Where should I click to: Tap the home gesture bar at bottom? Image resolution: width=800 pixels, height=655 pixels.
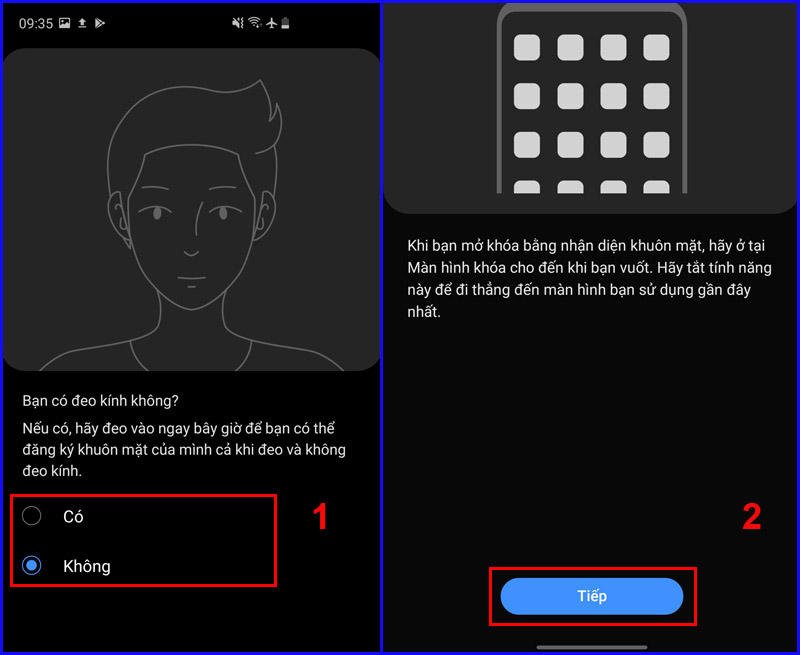click(592, 647)
